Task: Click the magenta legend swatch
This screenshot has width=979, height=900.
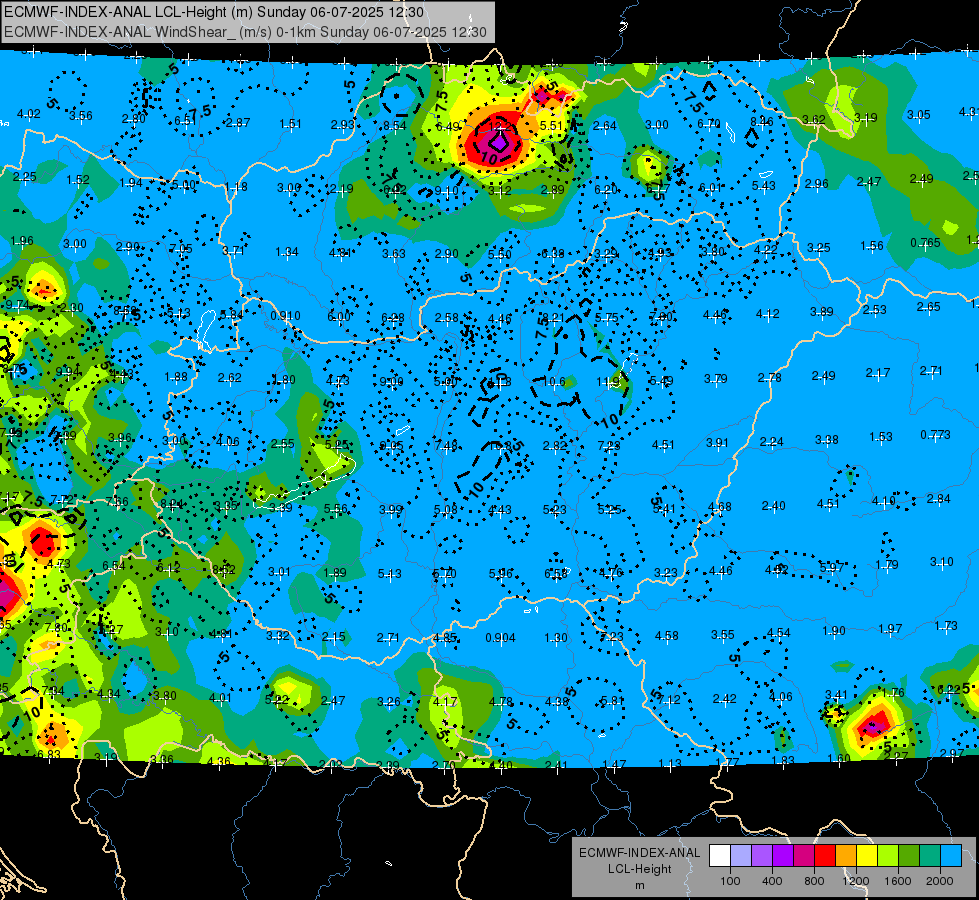Action: 804,855
